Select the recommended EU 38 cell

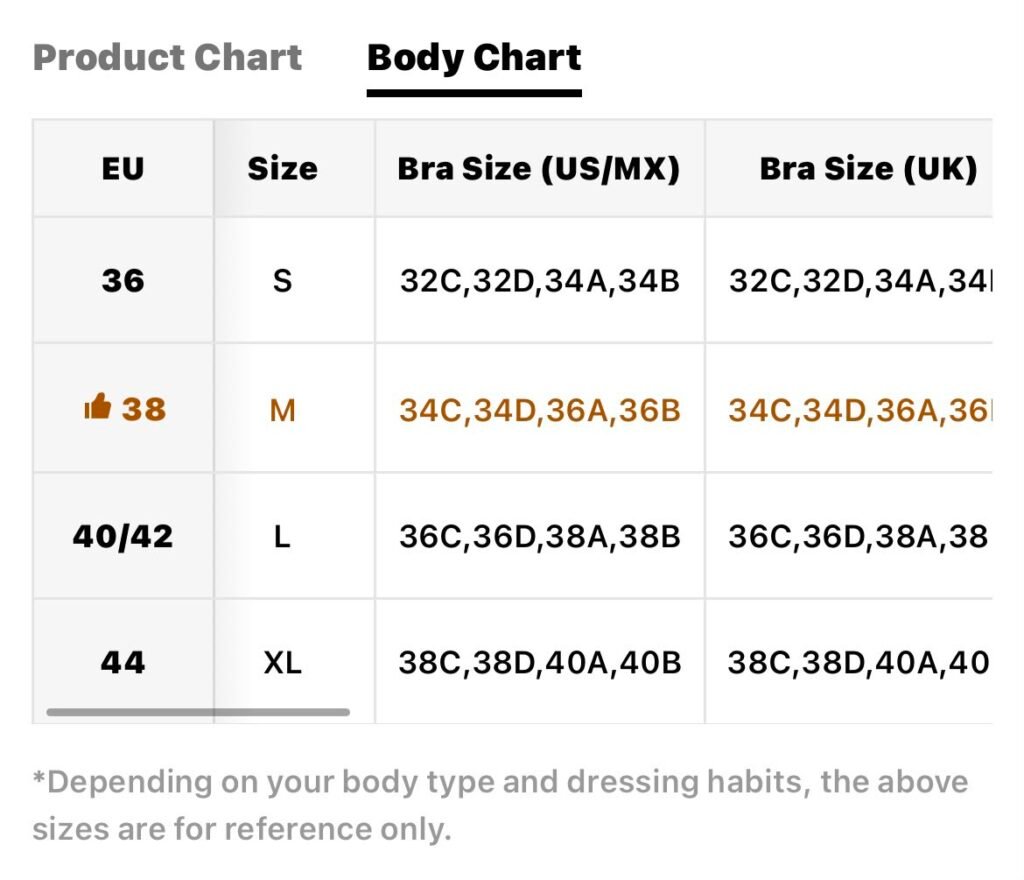(123, 409)
